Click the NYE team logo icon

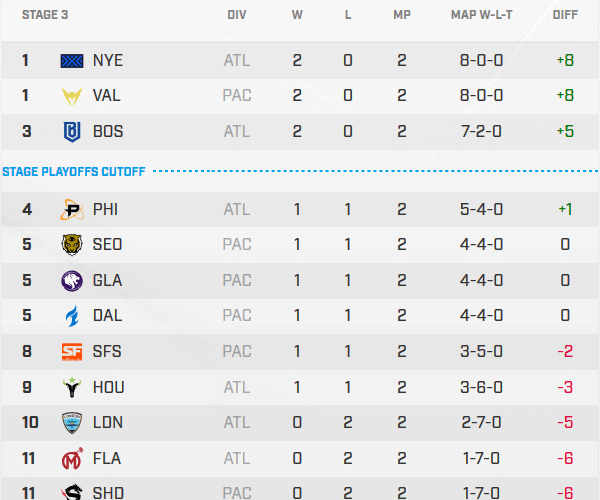point(72,61)
